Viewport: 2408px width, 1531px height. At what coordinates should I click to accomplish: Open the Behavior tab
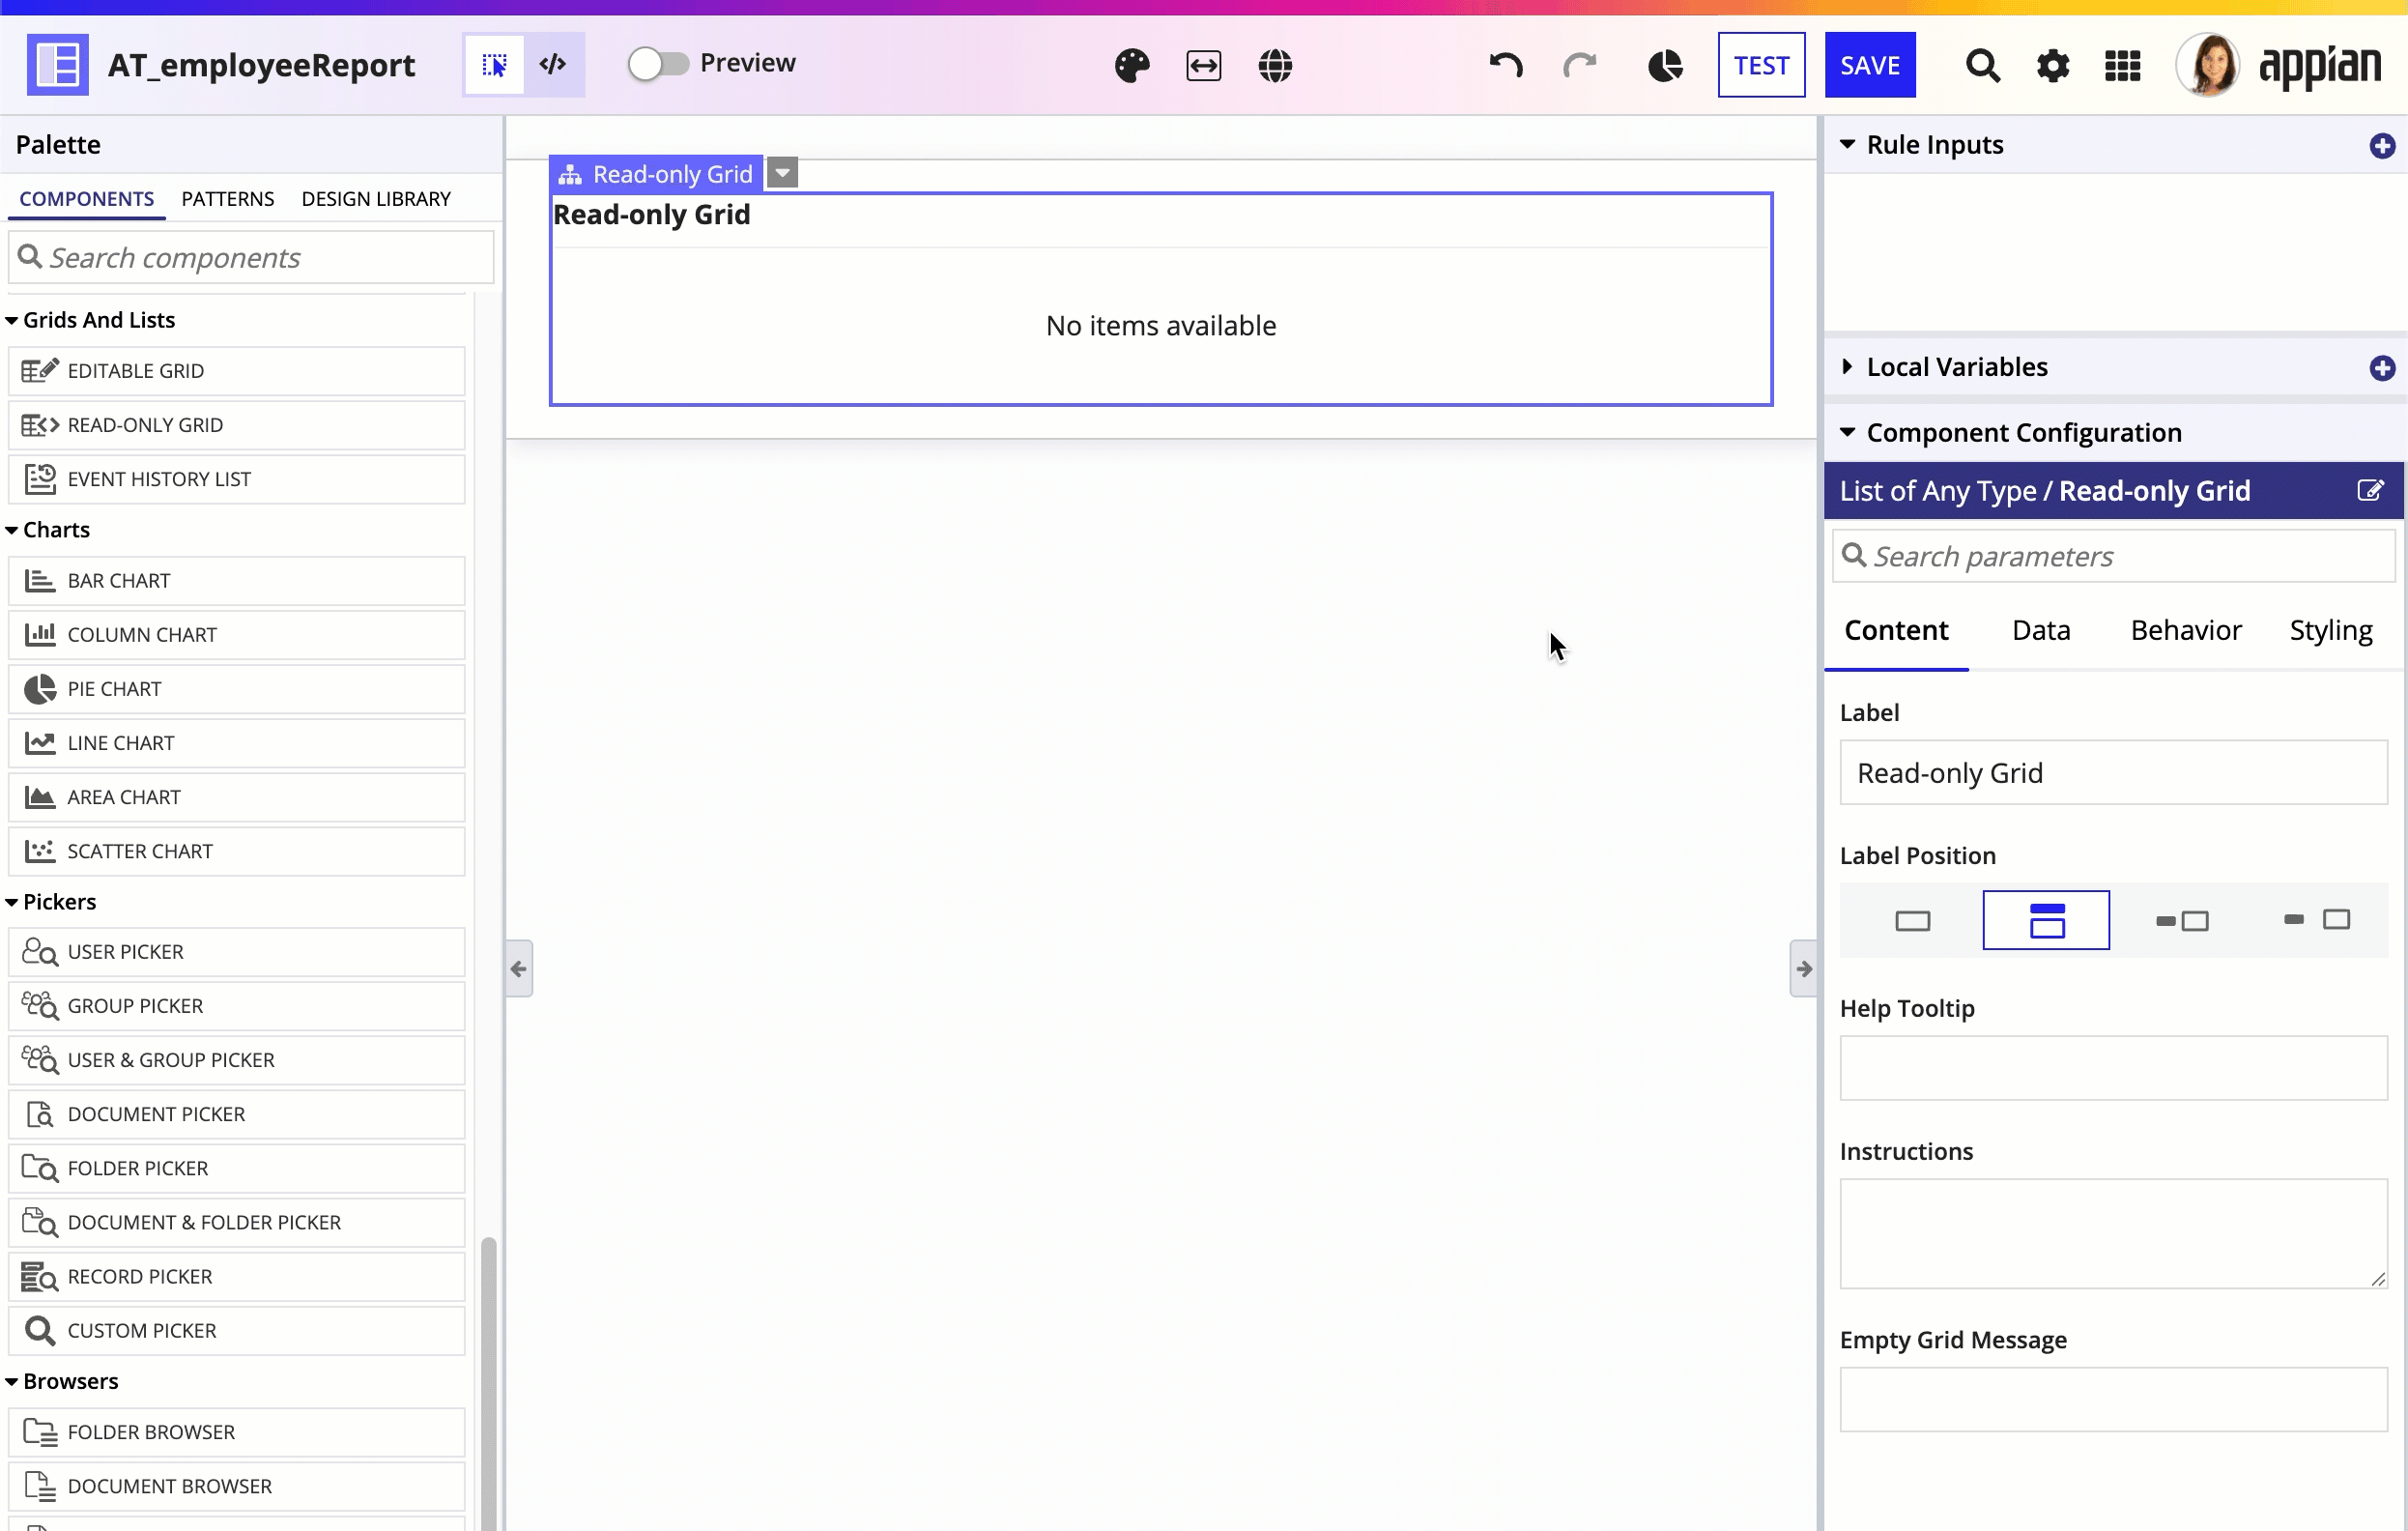tap(2186, 630)
